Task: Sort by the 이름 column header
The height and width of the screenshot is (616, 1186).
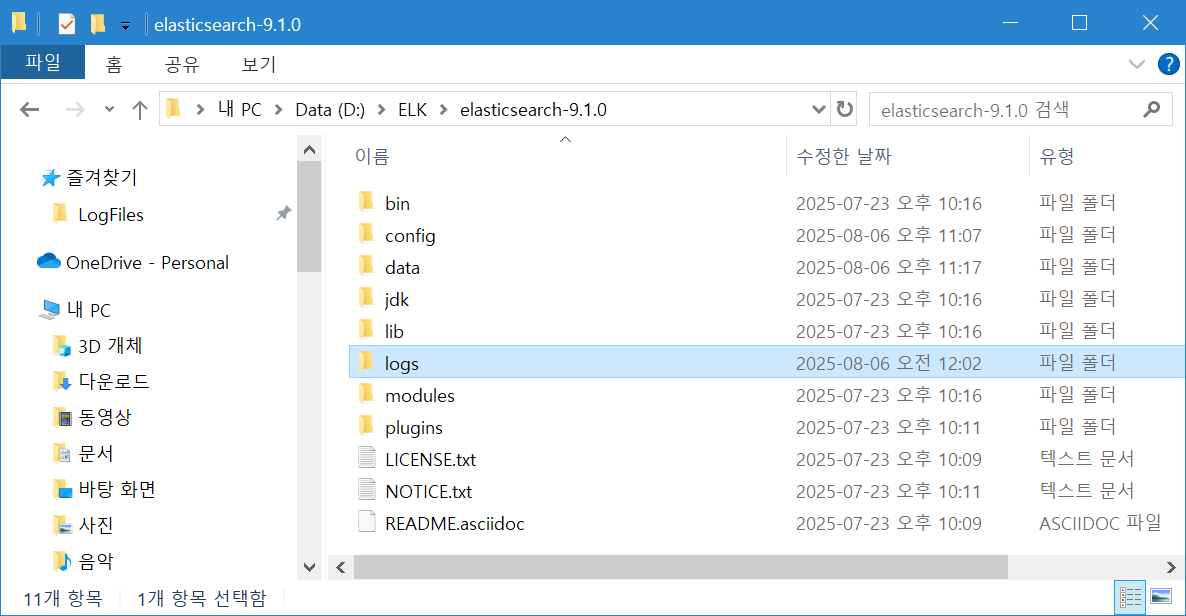Action: pyautogui.click(x=372, y=157)
